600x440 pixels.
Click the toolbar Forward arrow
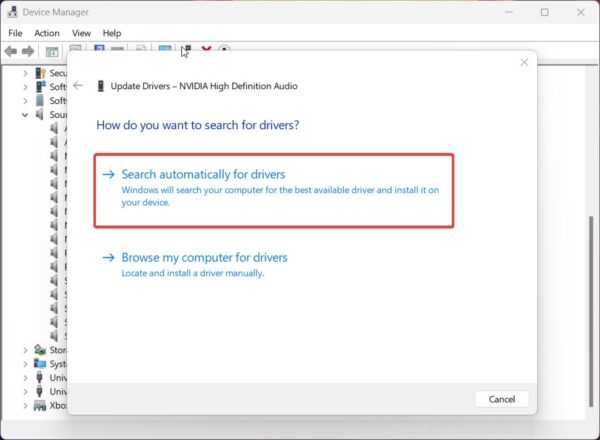pos(28,51)
